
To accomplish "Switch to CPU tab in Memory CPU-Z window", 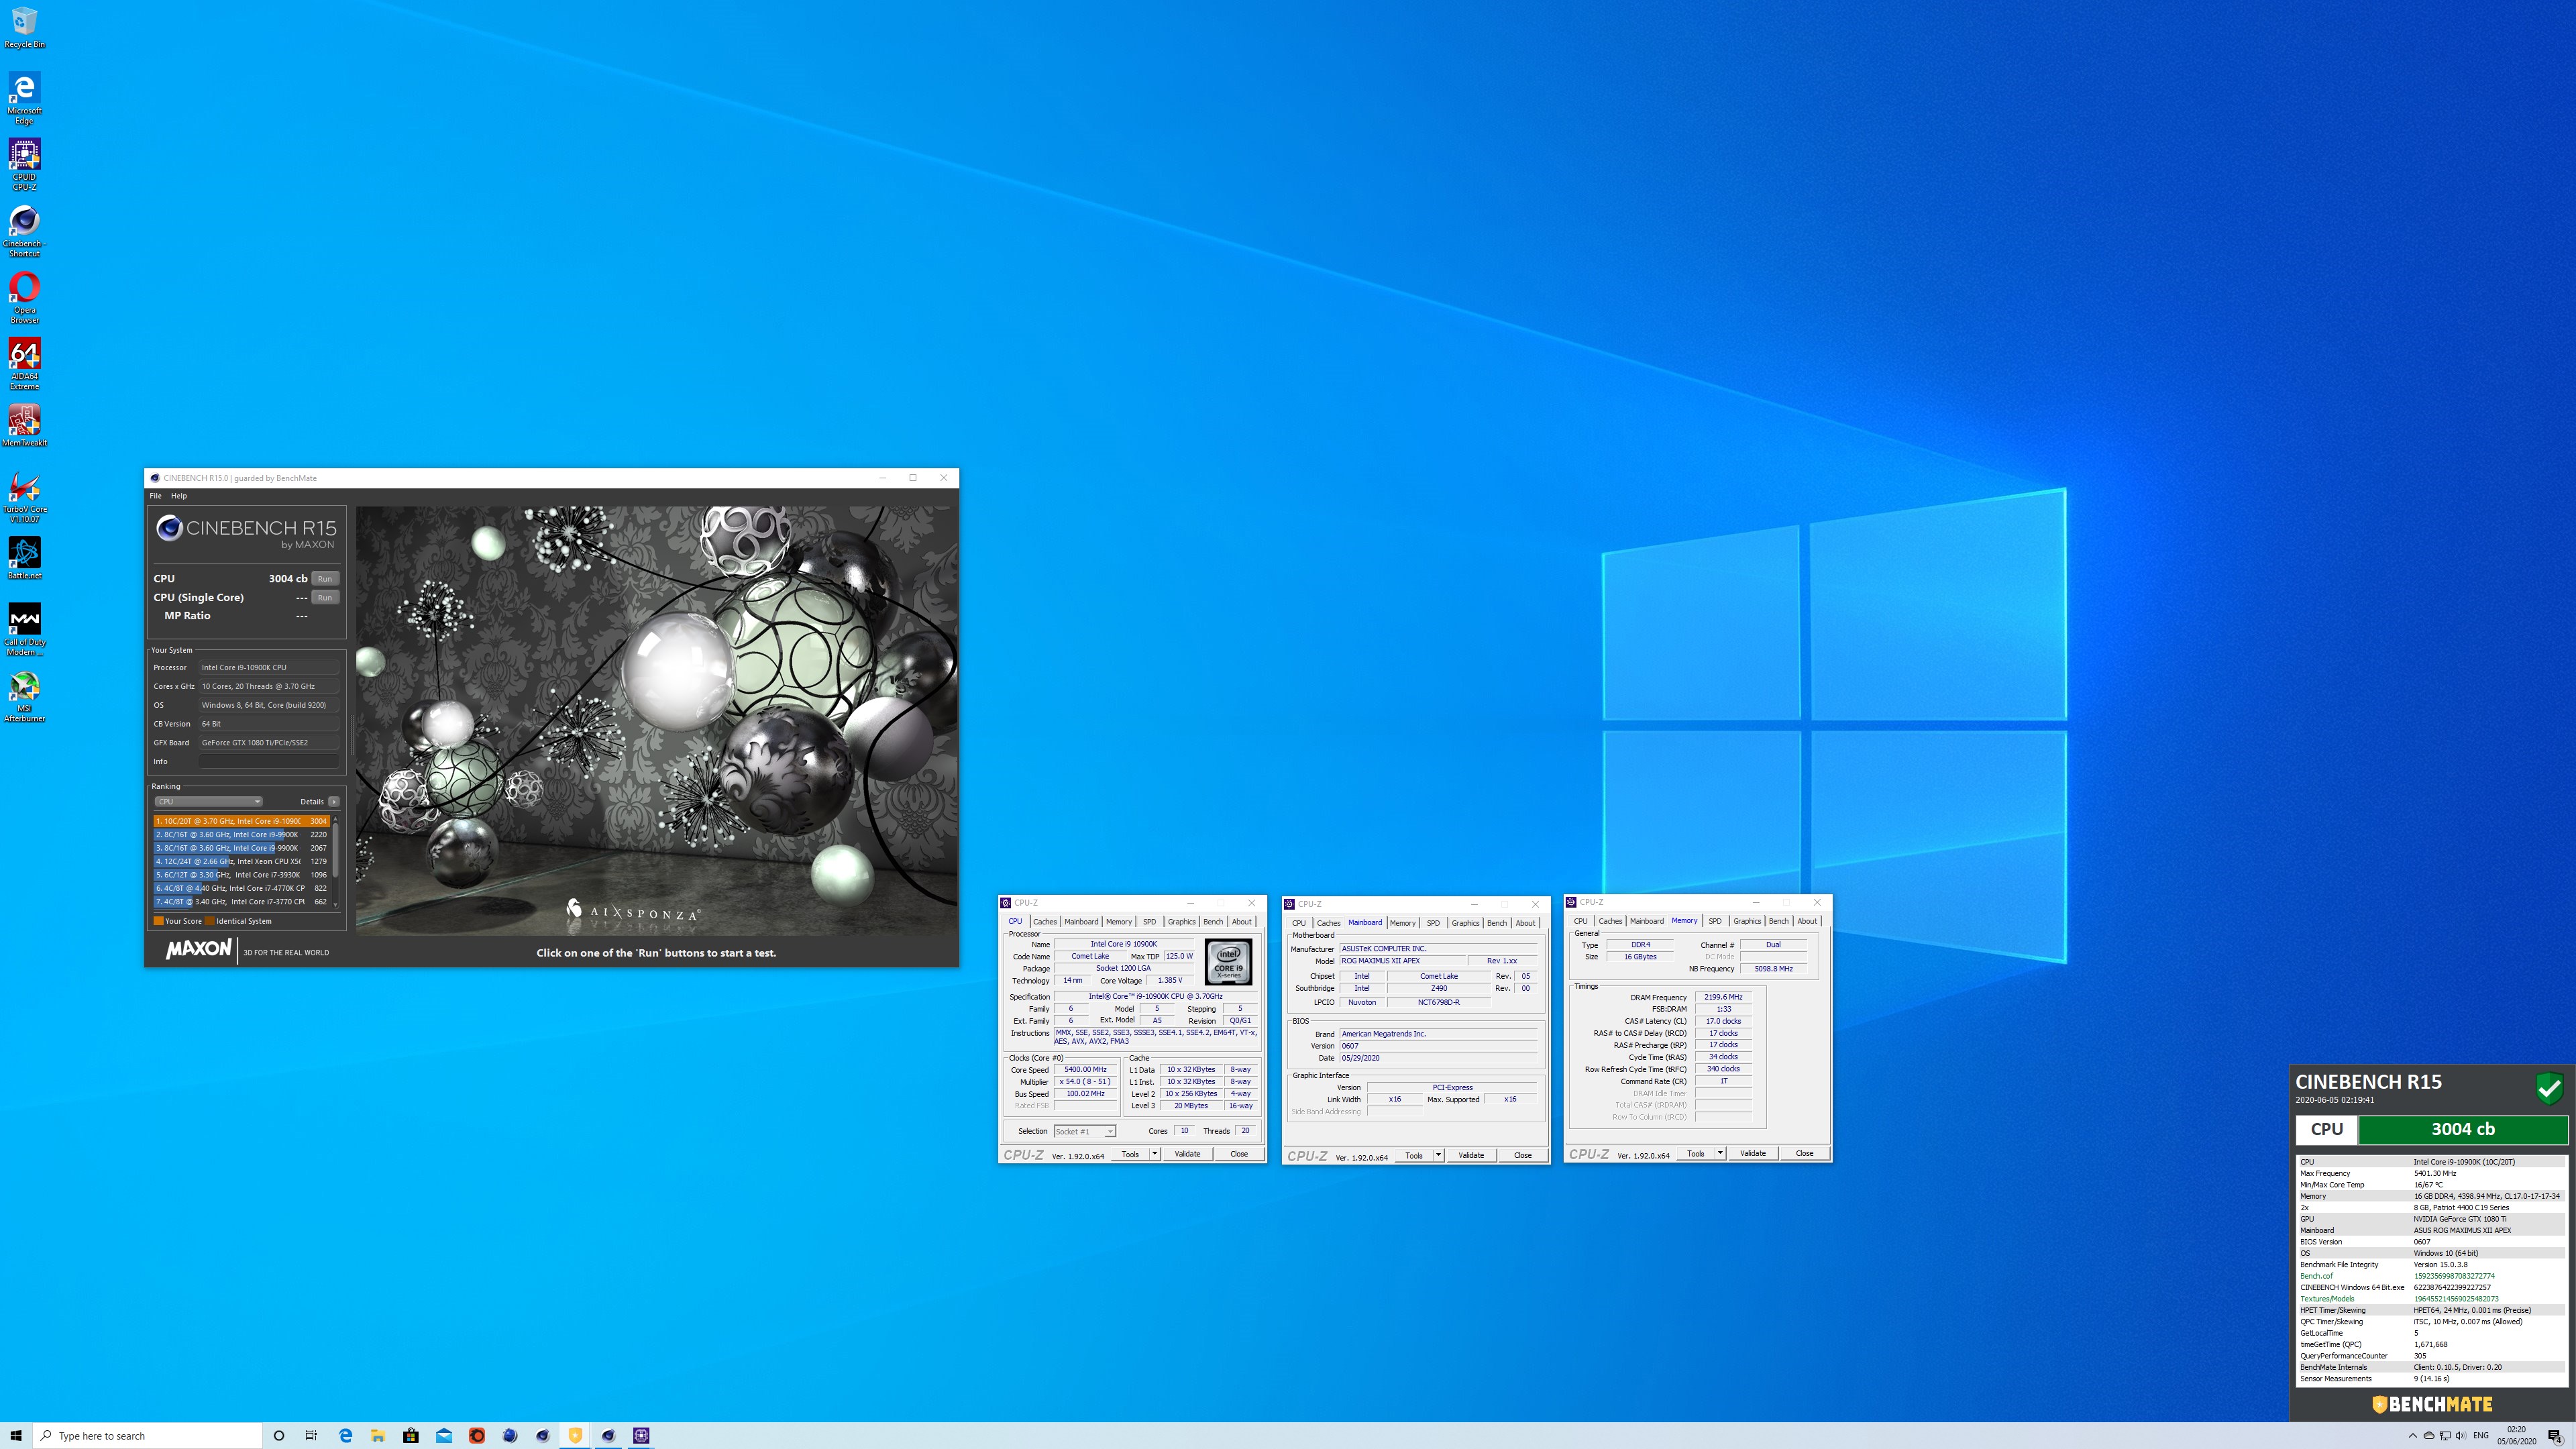I will coord(1580,921).
